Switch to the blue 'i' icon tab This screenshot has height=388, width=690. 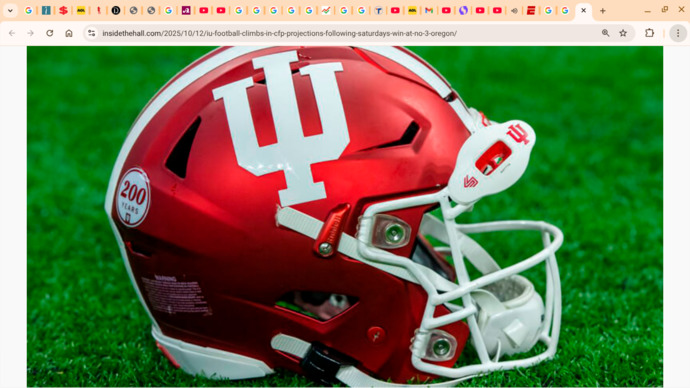tap(46, 11)
